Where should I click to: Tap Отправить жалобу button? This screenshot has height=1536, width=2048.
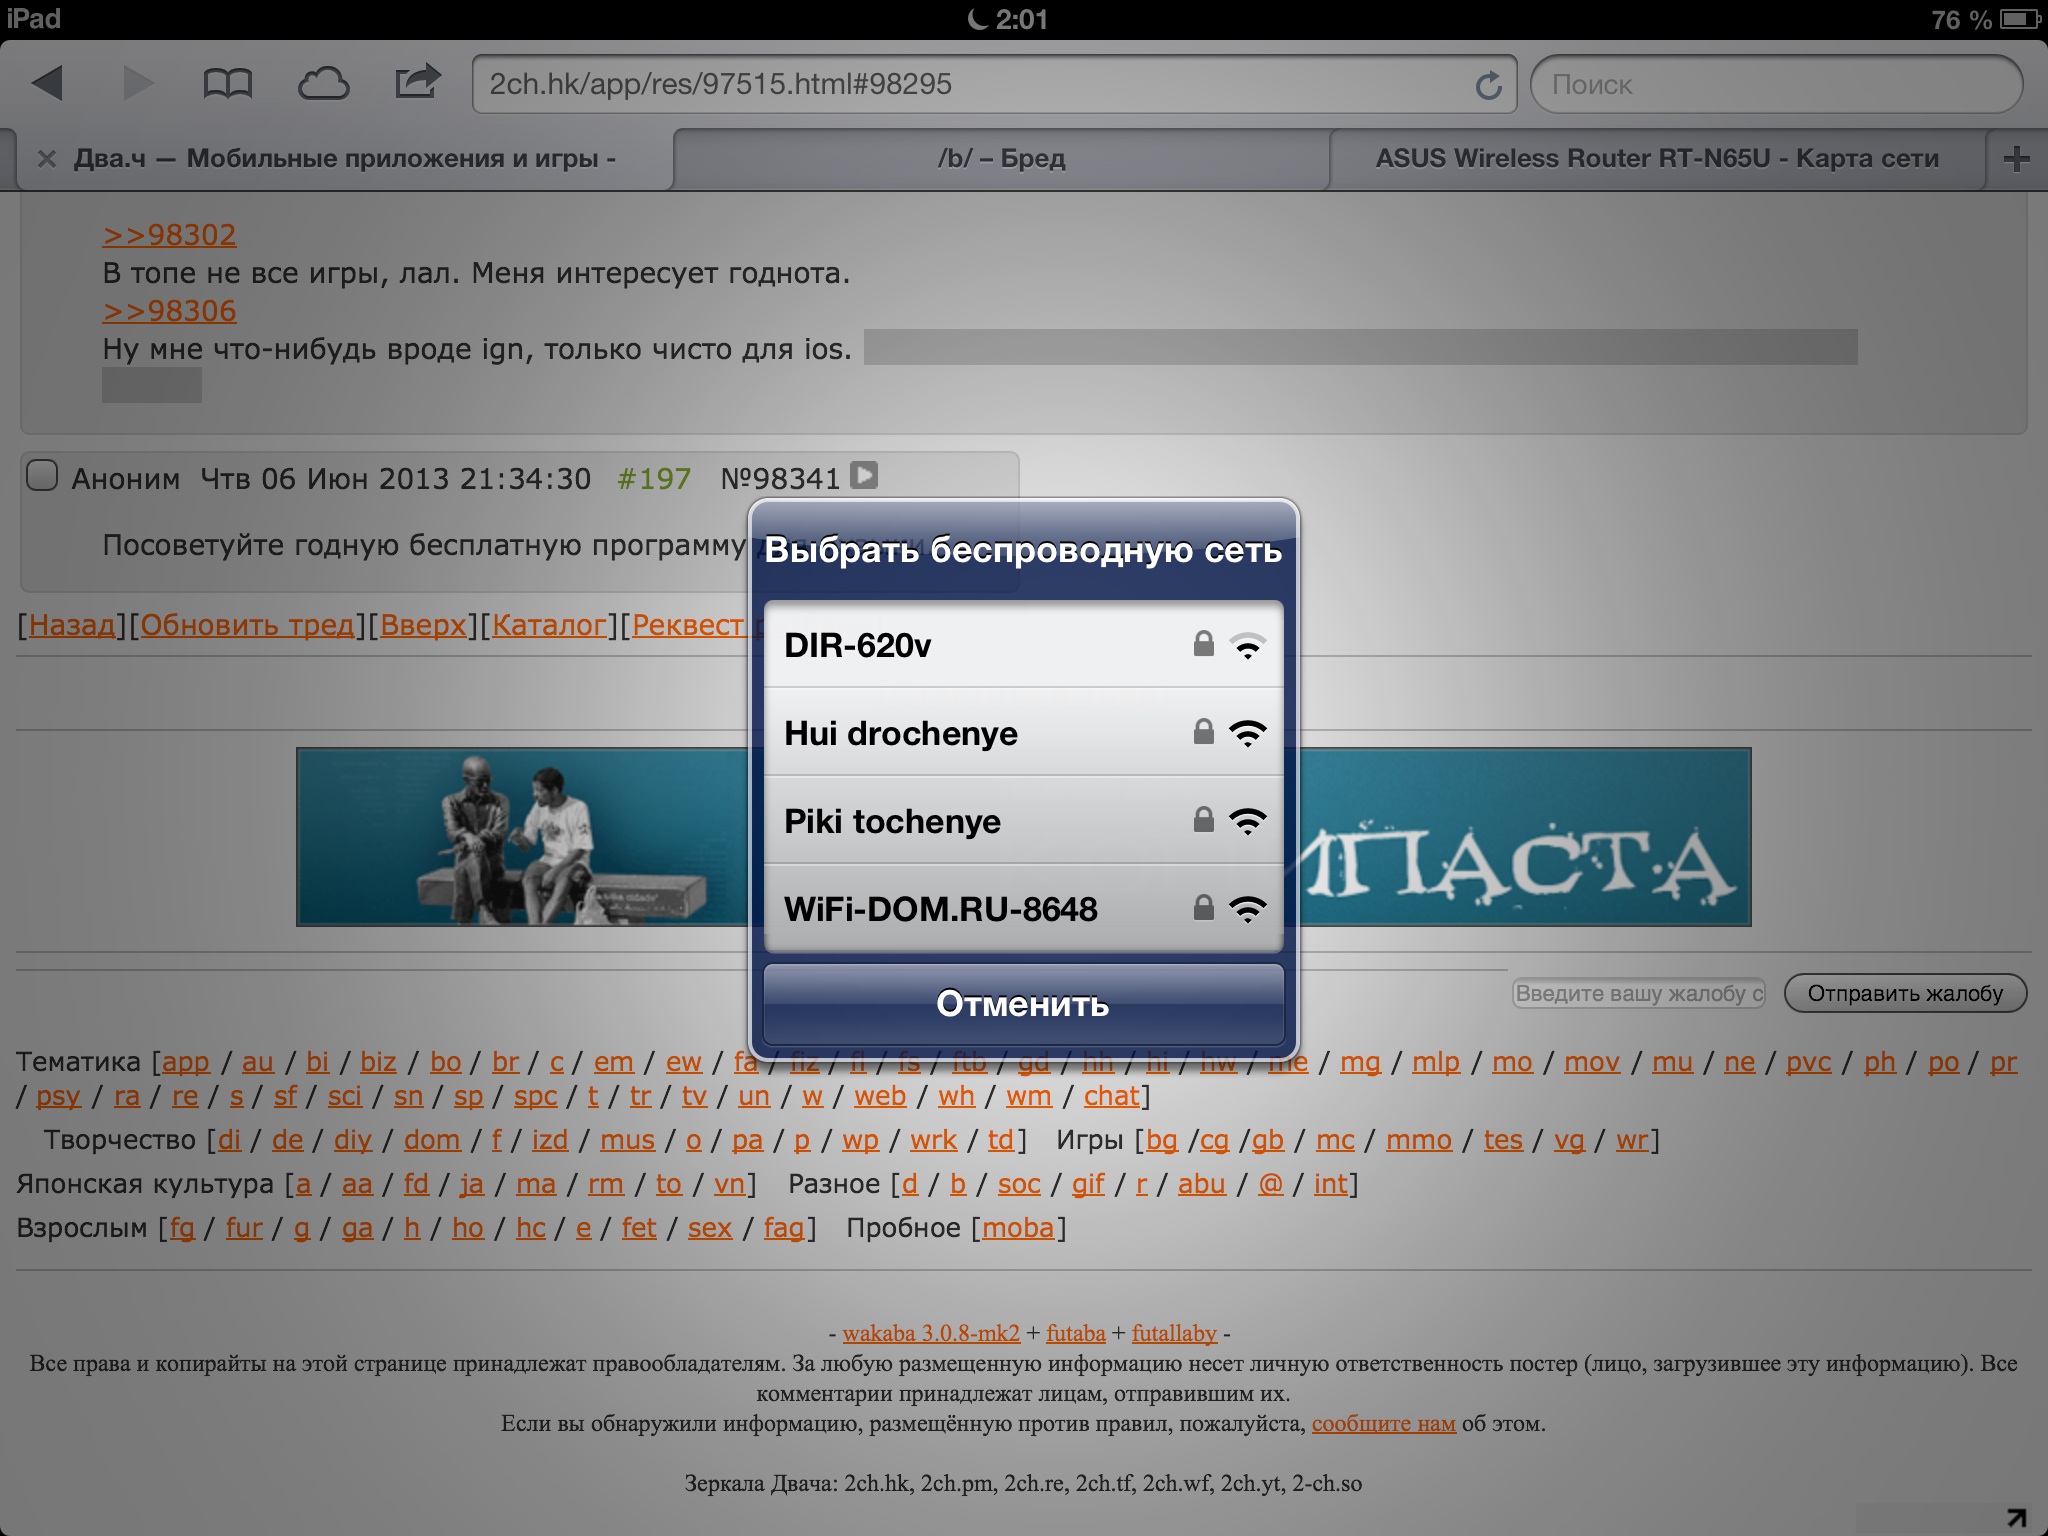tap(1905, 993)
